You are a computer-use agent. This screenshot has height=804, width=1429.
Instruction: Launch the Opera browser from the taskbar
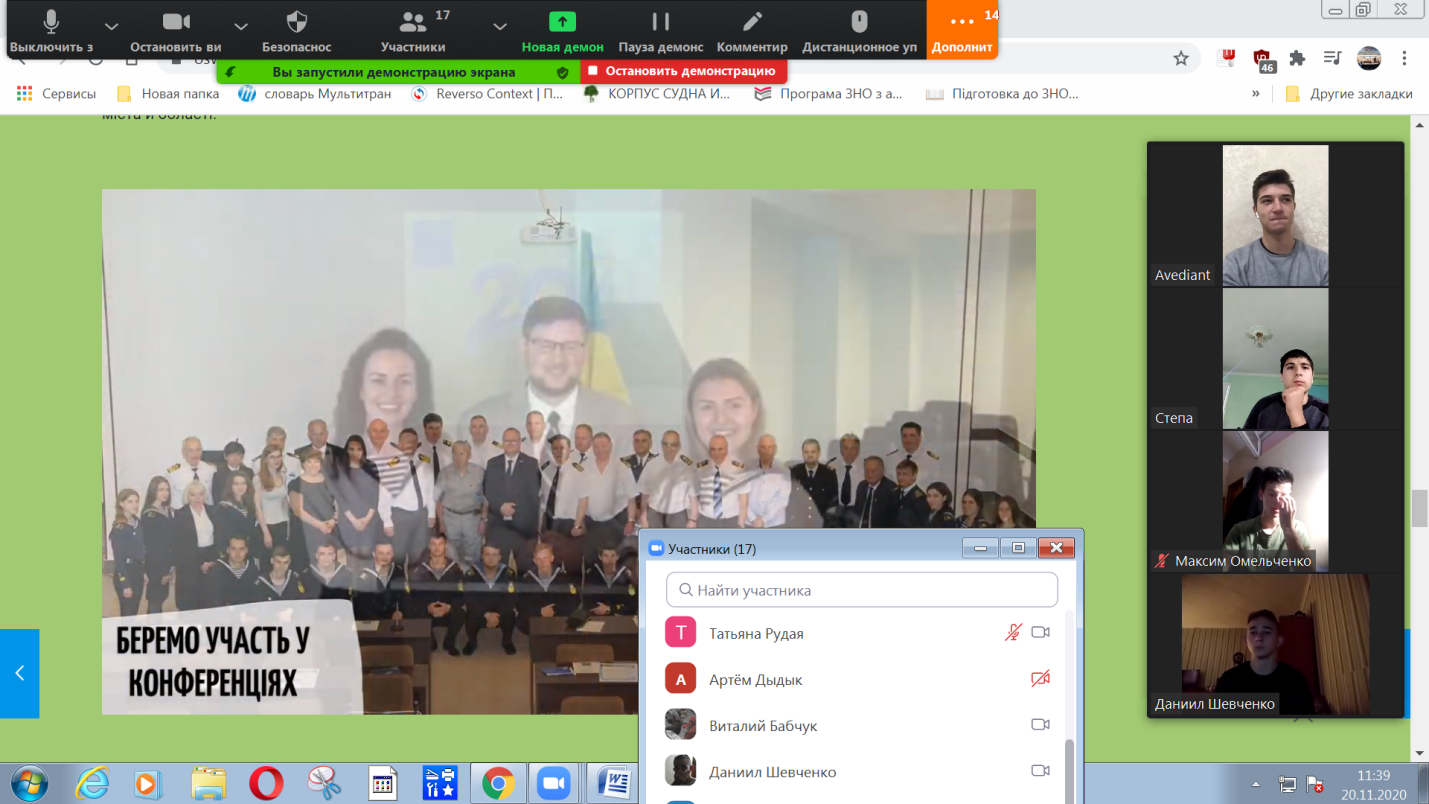[266, 784]
